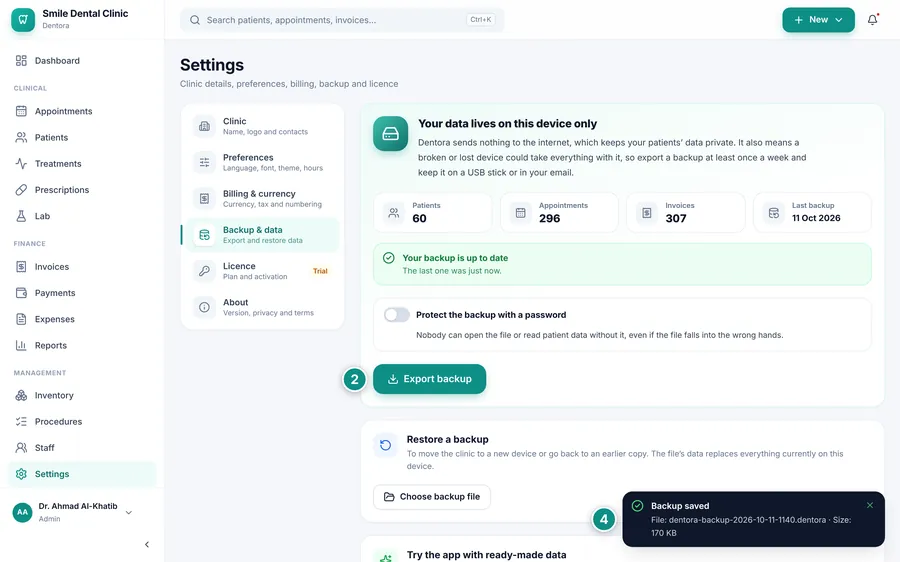The image size is (900, 562).
Task: Toggle Protect the backup with a password
Action: click(x=397, y=315)
